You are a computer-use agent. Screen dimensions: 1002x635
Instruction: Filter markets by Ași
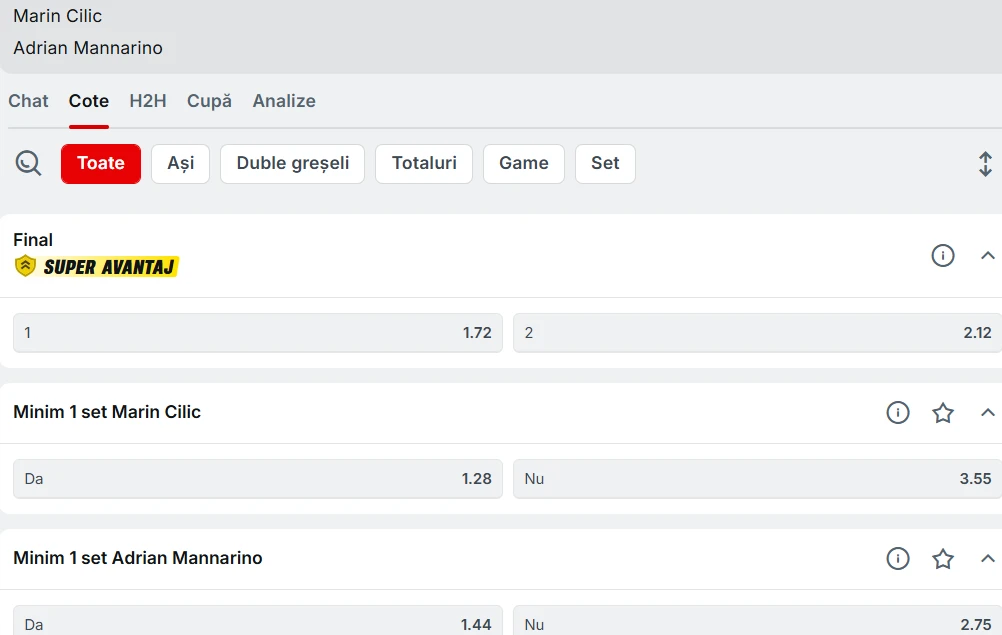click(181, 164)
